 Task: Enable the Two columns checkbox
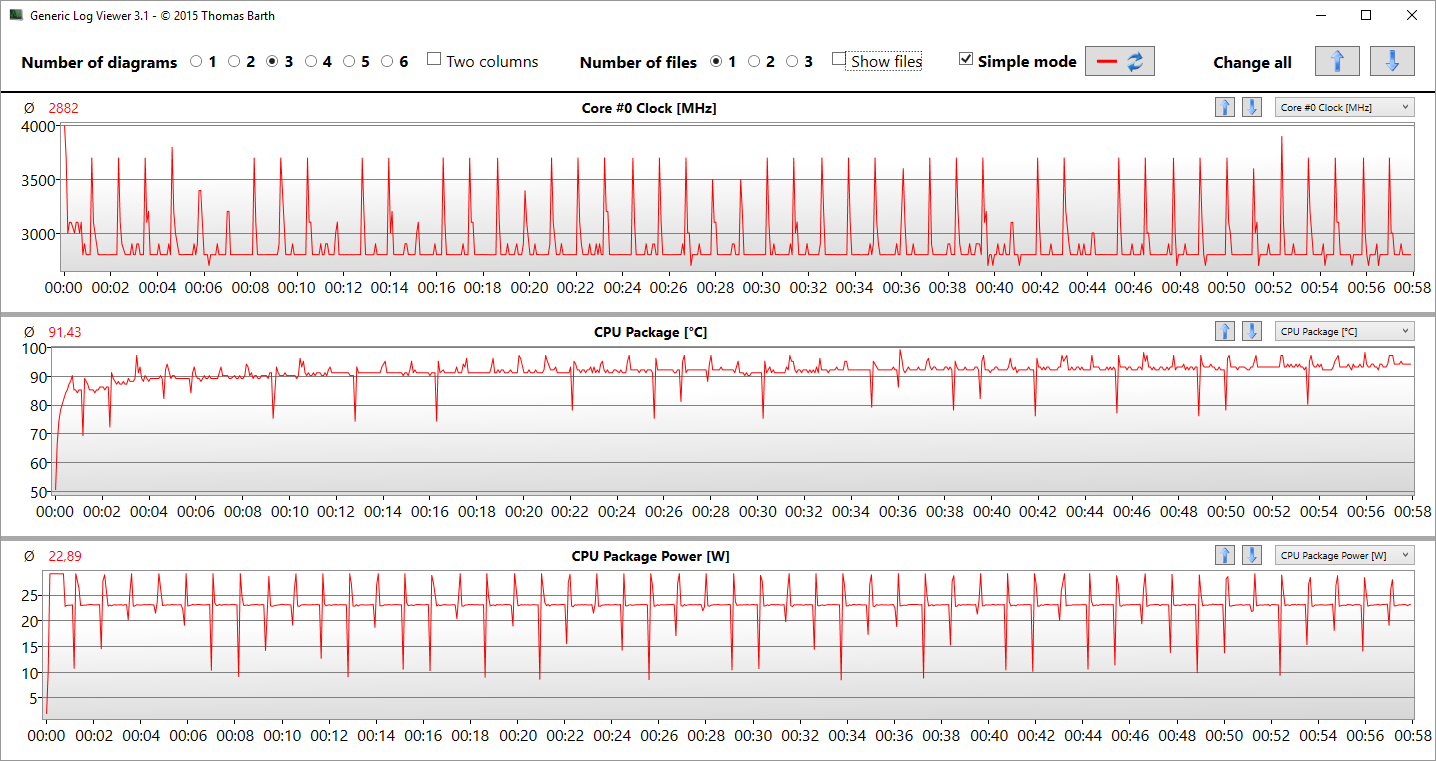click(x=434, y=60)
